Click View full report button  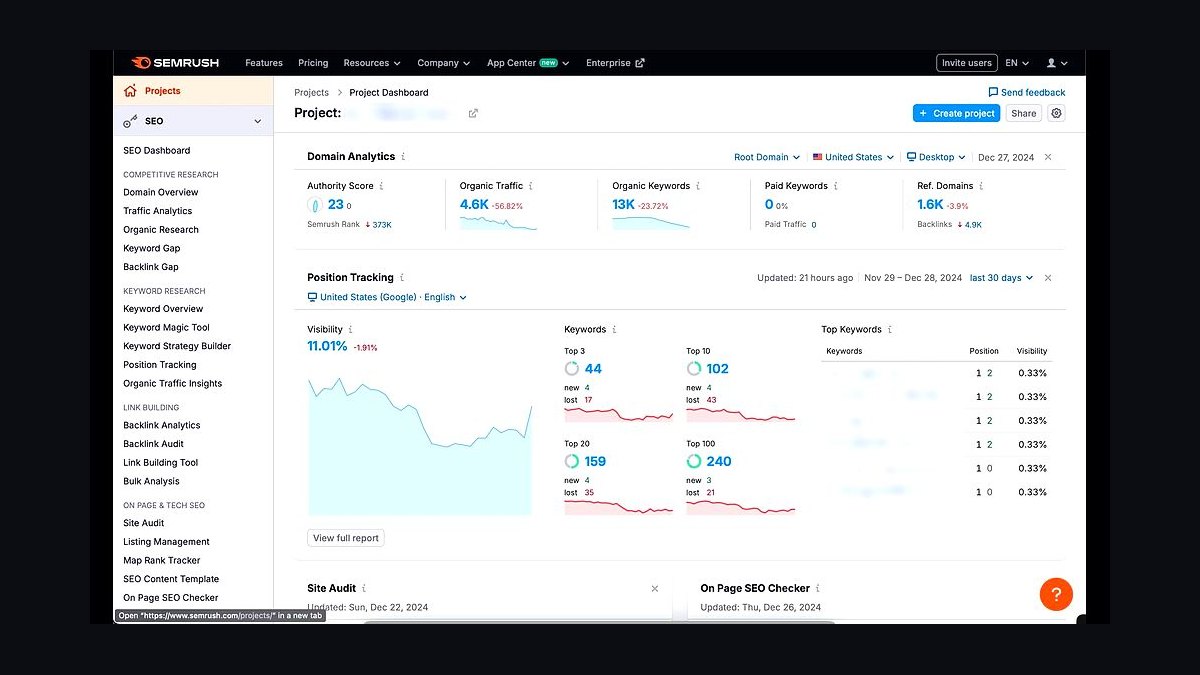click(346, 538)
